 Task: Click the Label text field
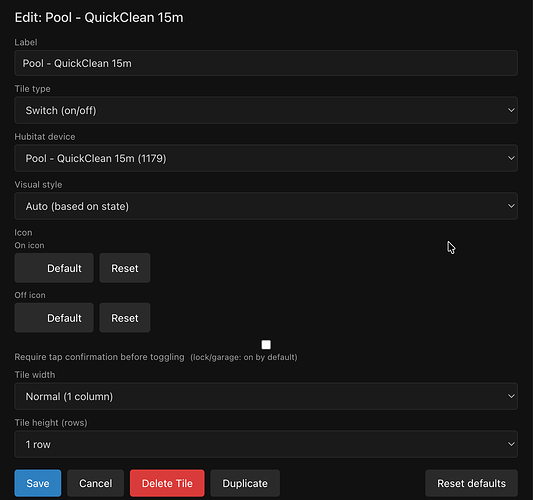266,63
